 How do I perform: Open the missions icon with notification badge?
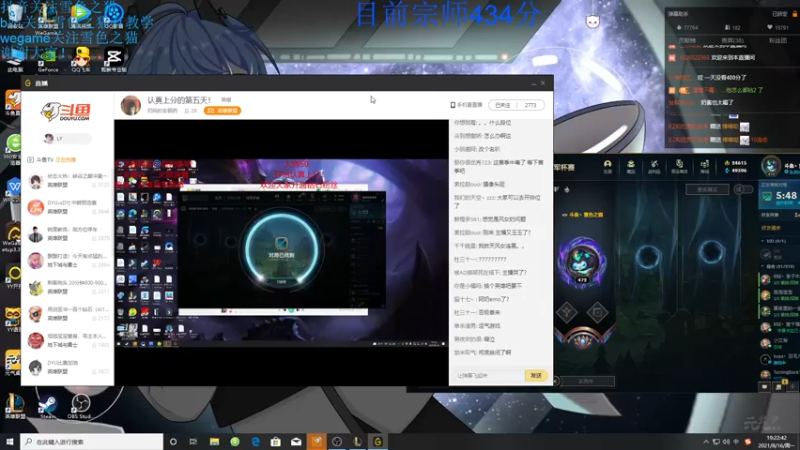pos(779,387)
